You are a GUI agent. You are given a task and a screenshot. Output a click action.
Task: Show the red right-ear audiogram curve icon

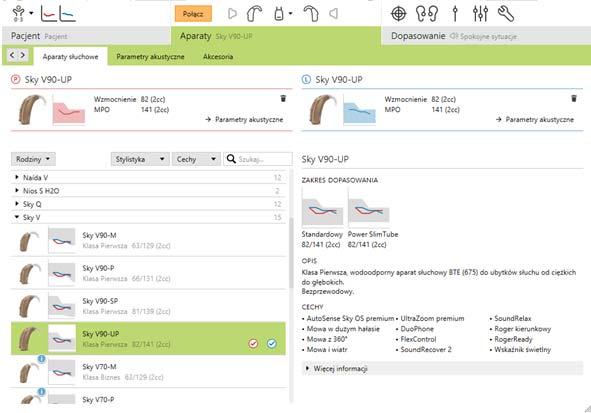pos(49,14)
